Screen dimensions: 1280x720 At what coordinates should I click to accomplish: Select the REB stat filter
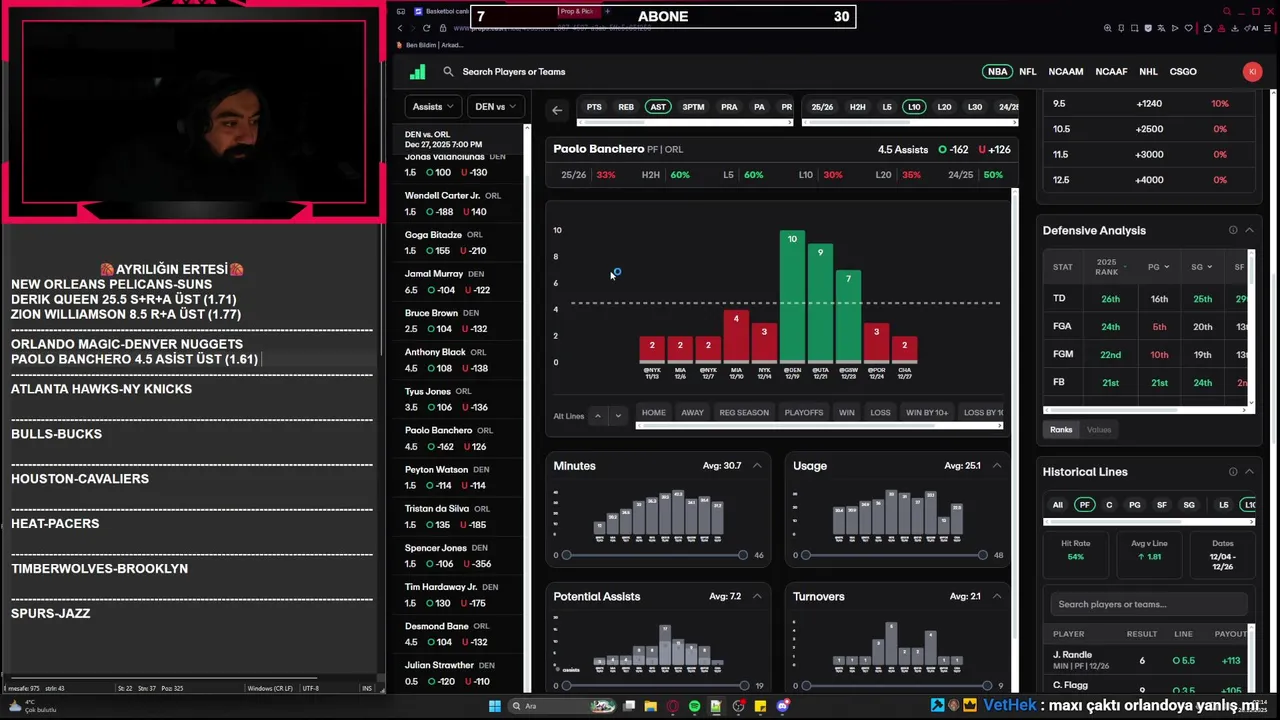[626, 107]
